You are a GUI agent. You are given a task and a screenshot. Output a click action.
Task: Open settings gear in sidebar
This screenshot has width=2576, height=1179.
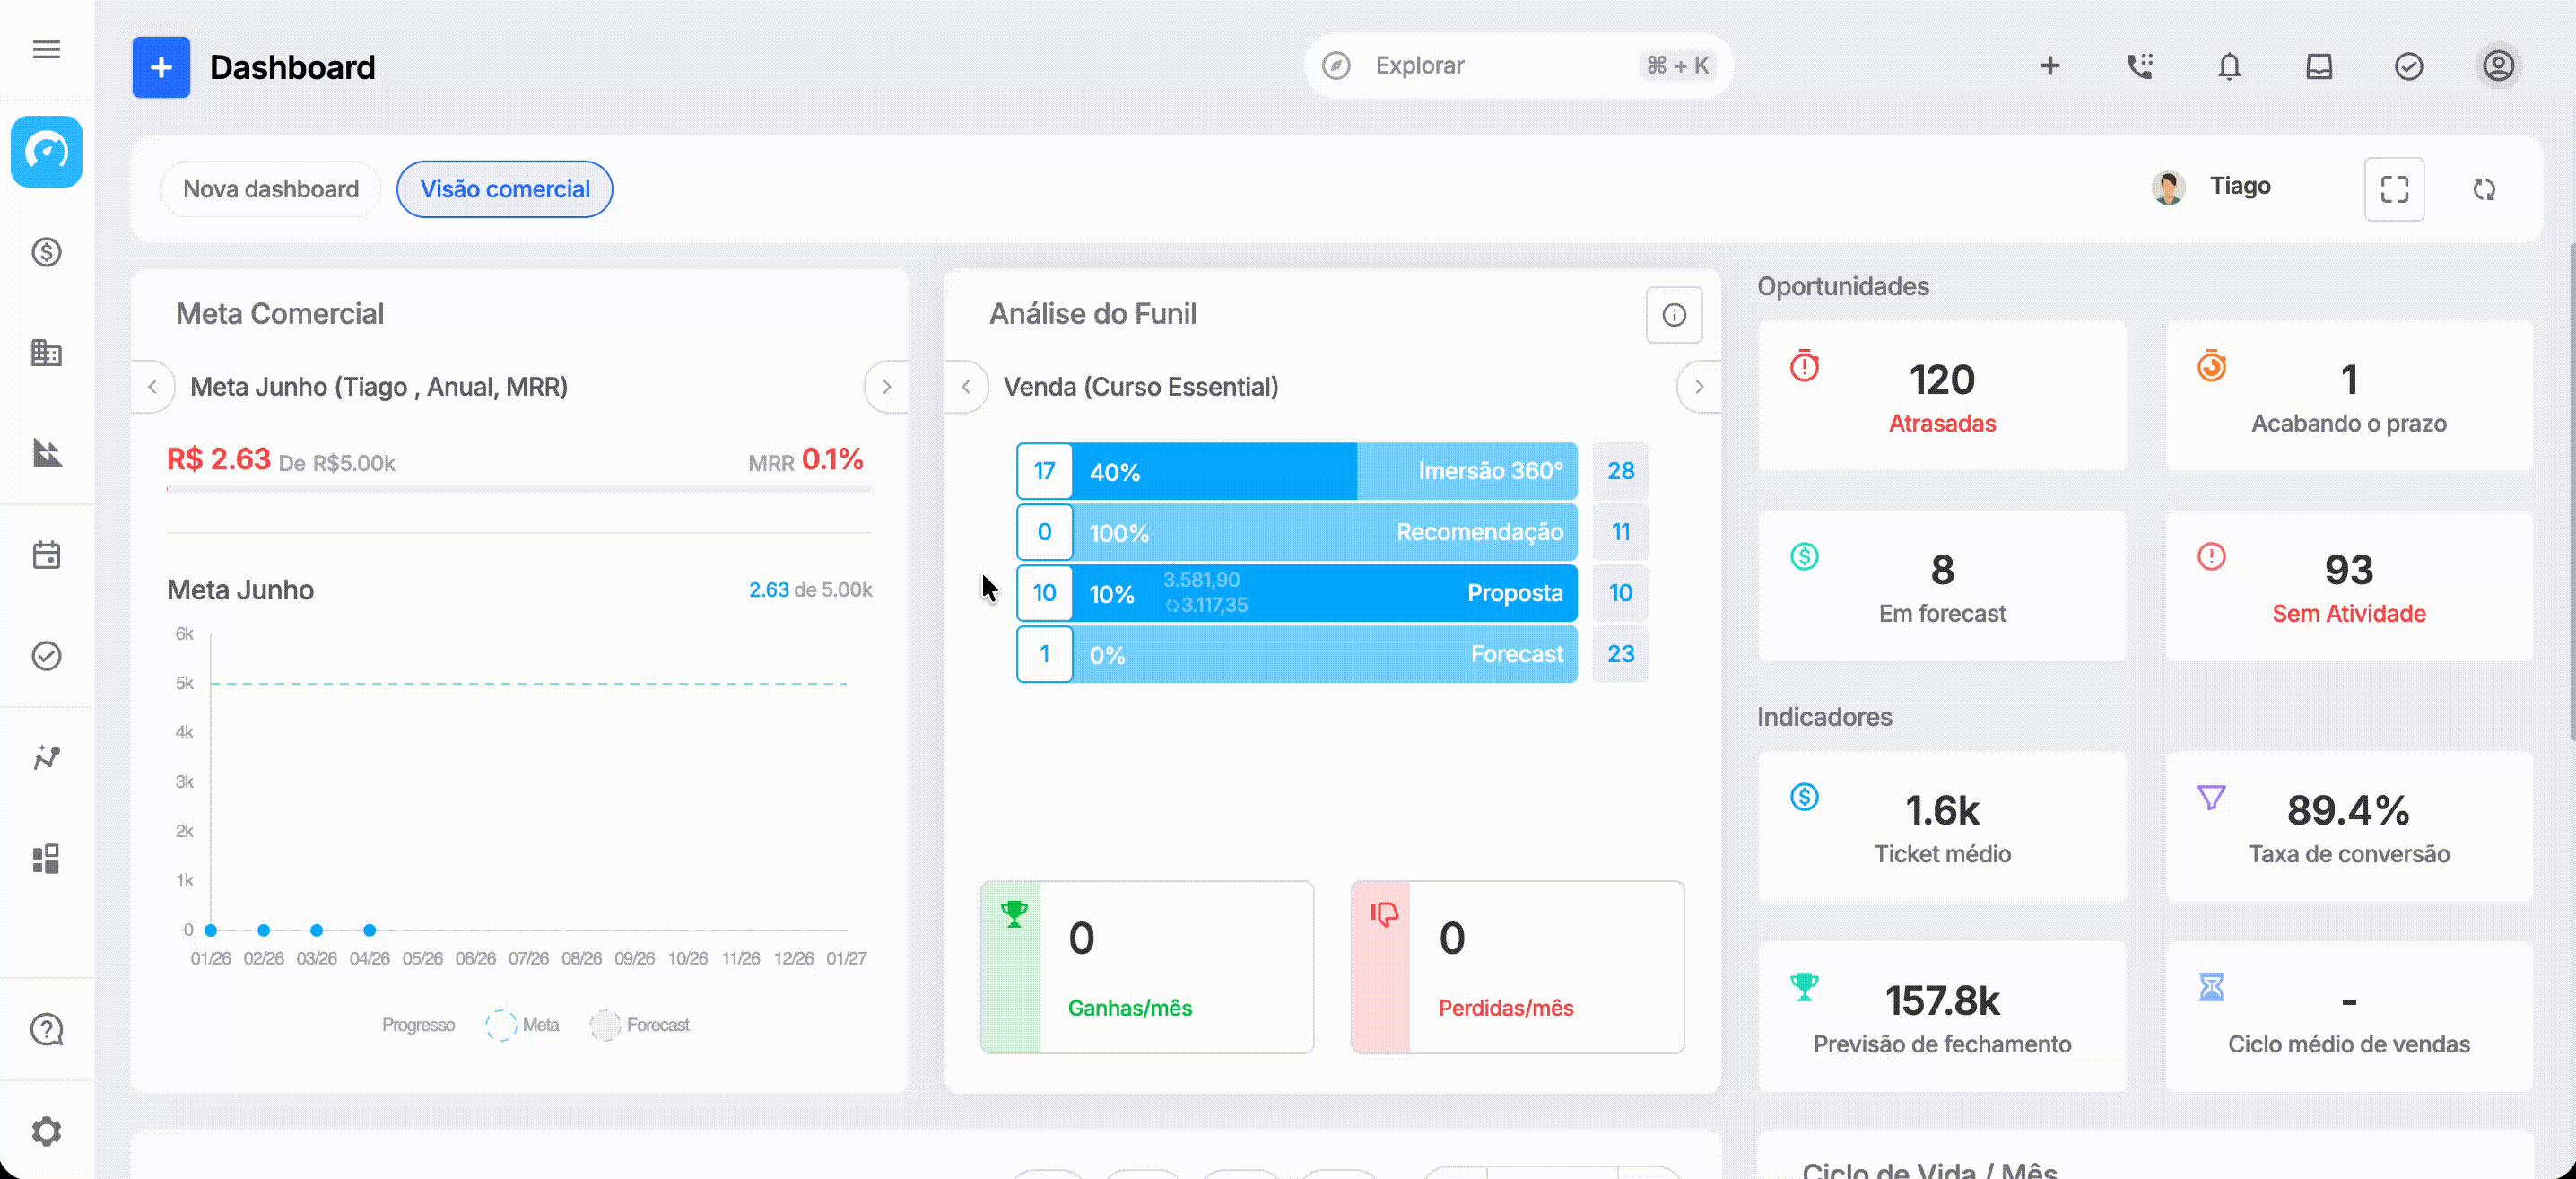[46, 1131]
